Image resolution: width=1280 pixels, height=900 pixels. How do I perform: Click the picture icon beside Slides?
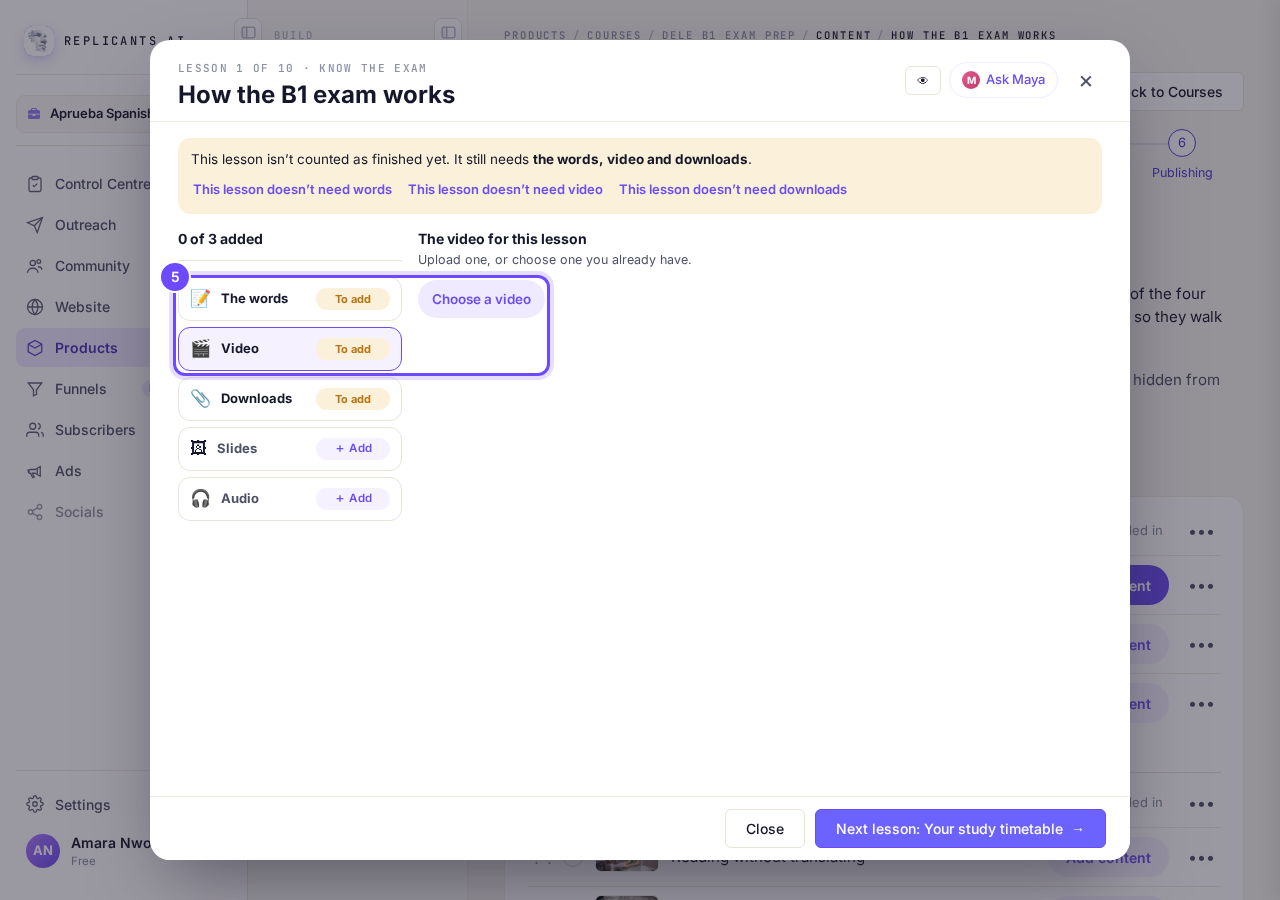[198, 449]
